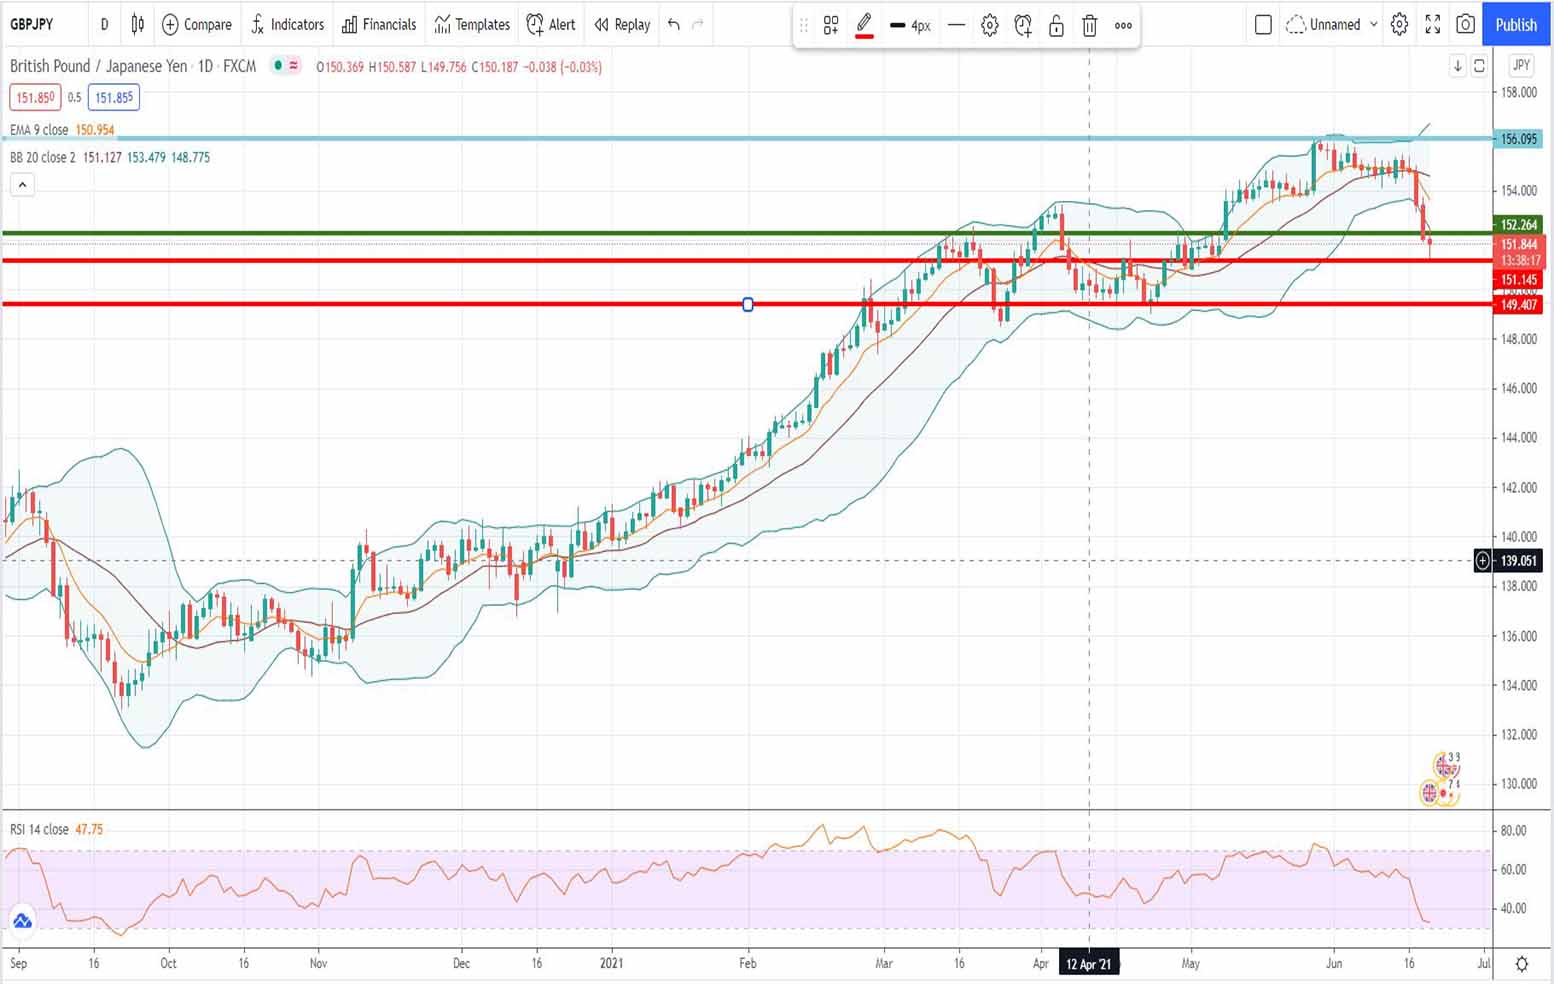Open the Indicators menu
The width and height of the screenshot is (1554, 984).
tap(287, 24)
